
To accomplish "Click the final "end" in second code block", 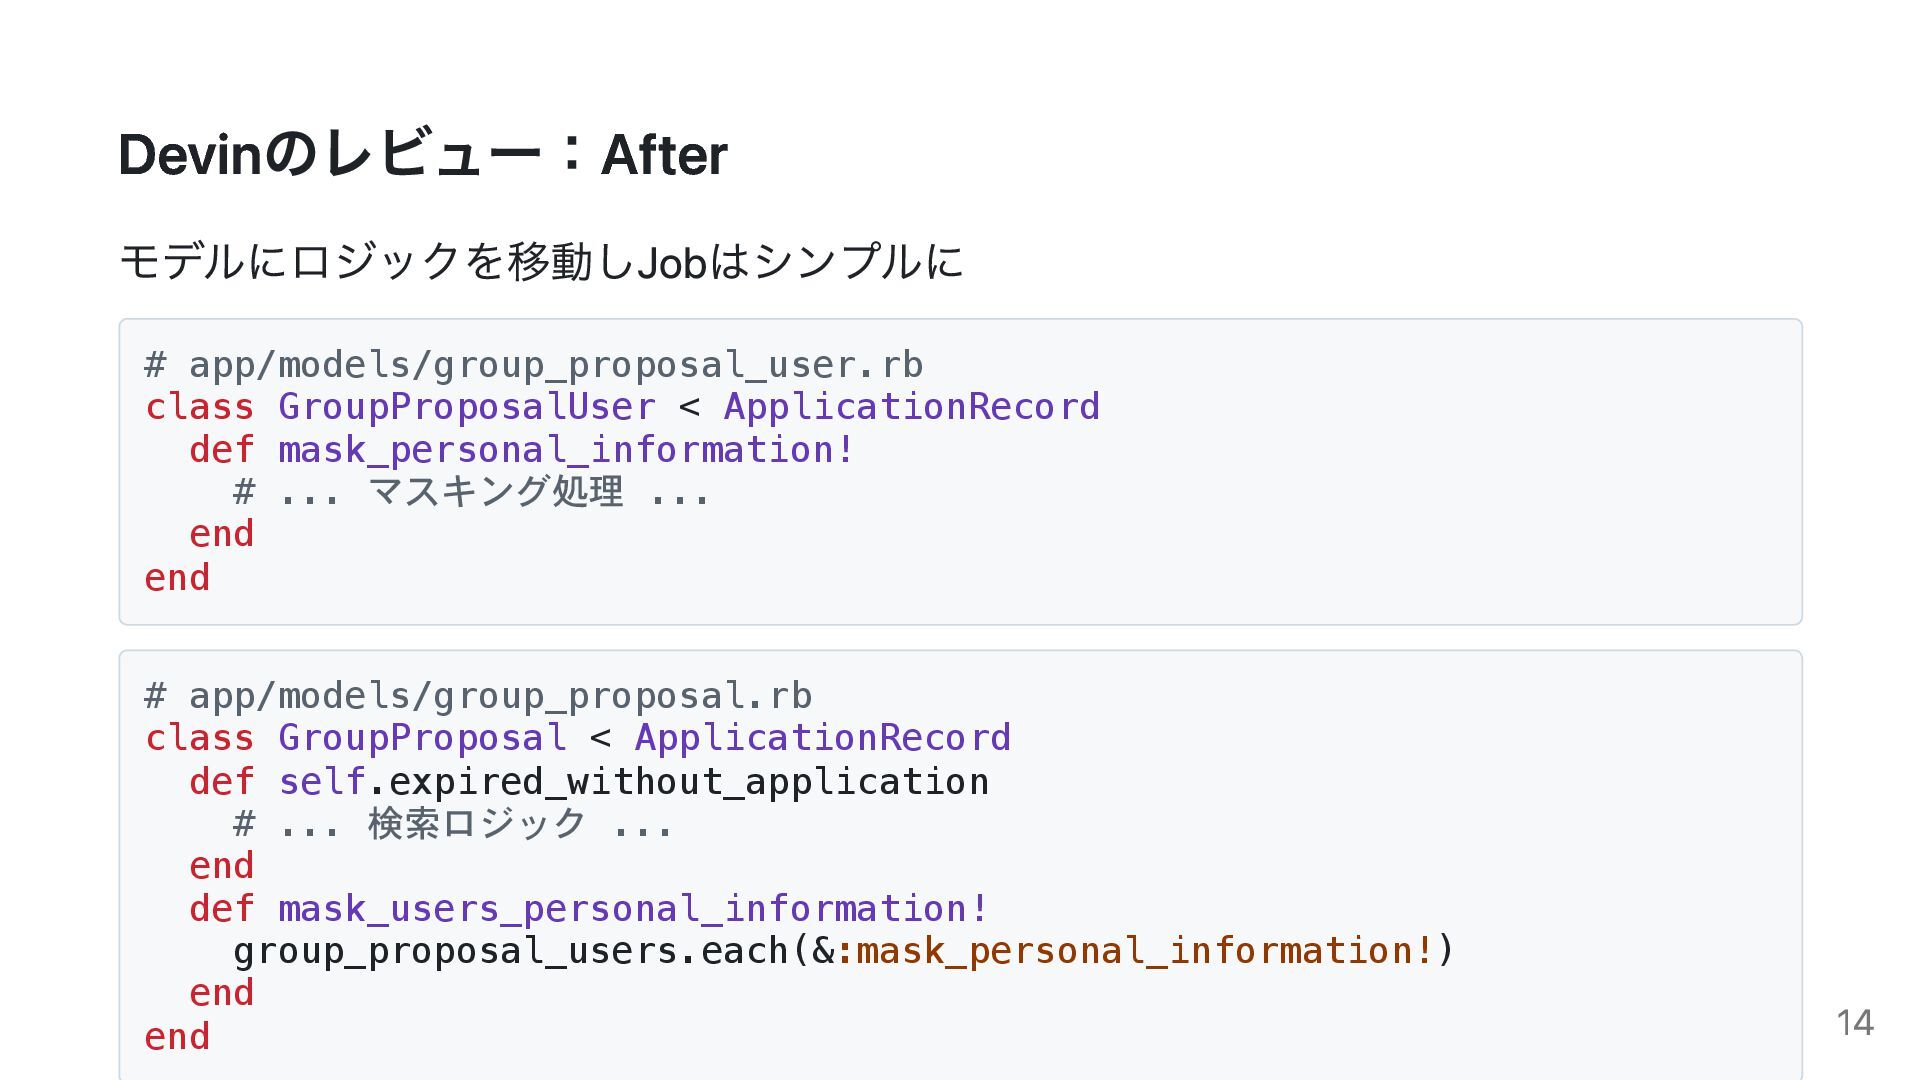I will click(177, 1037).
